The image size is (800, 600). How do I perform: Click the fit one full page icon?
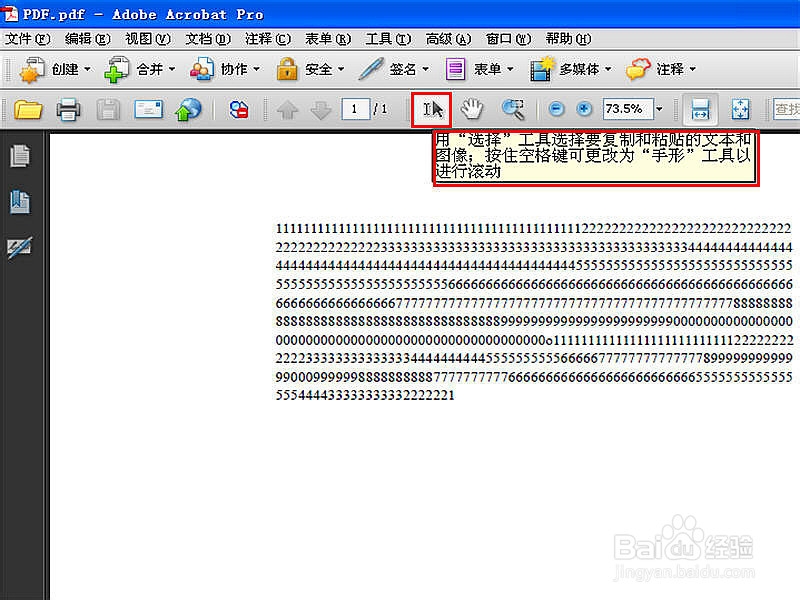[x=740, y=109]
